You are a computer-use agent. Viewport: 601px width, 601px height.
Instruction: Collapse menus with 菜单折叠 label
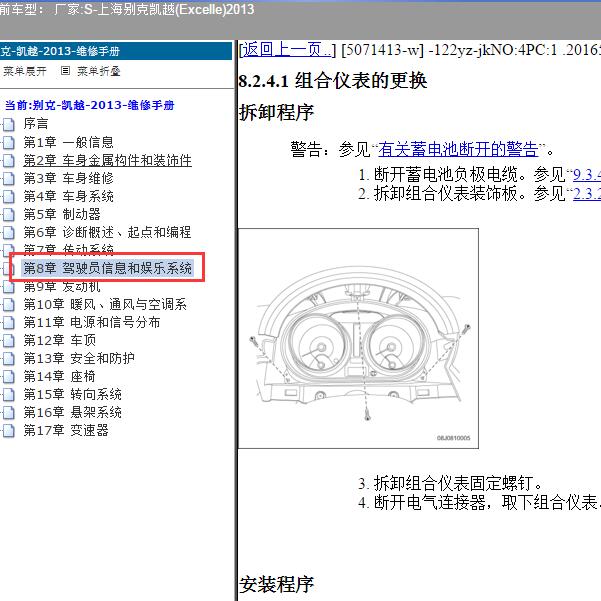(99, 71)
